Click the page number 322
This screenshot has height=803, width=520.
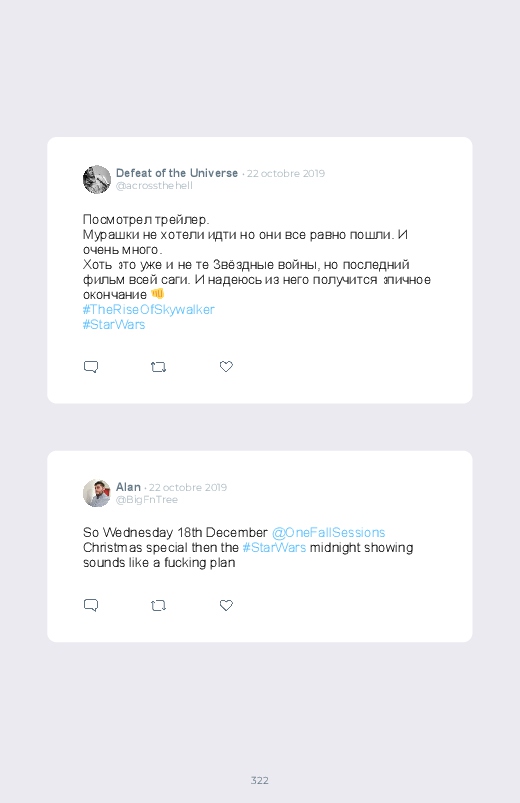(x=260, y=780)
